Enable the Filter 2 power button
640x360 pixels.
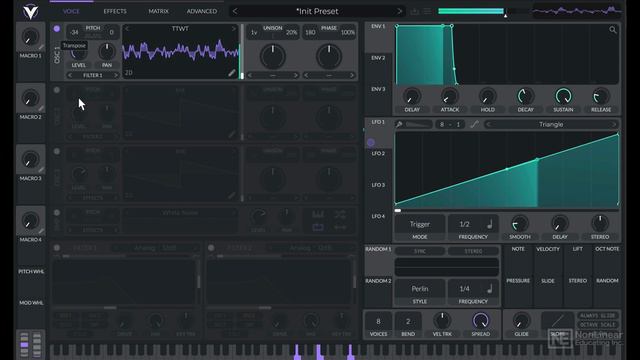[211, 248]
